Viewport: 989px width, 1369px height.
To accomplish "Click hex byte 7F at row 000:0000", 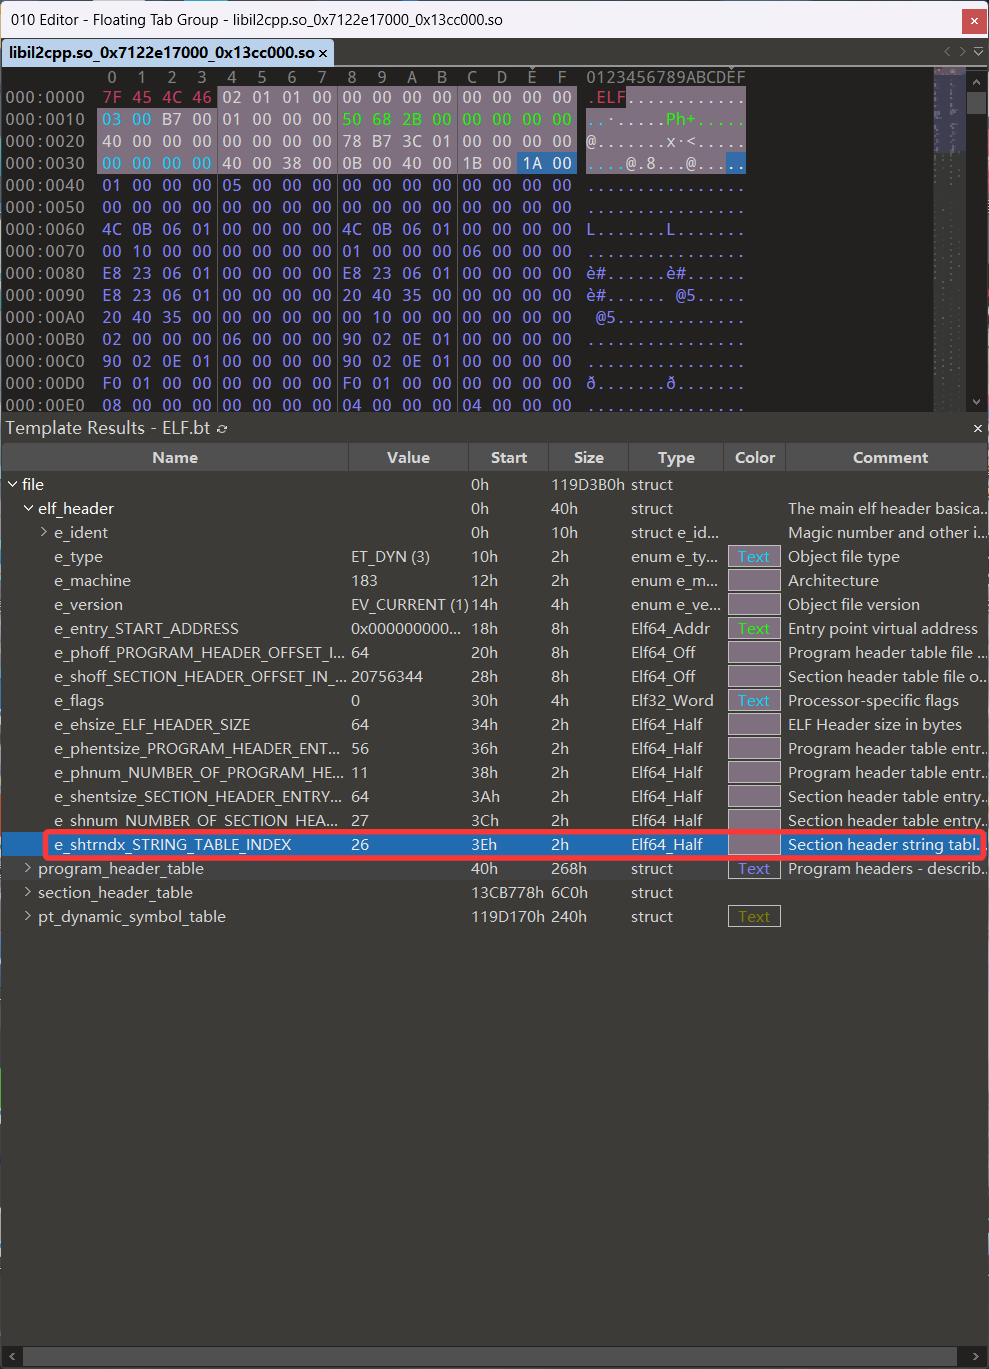I will [112, 97].
